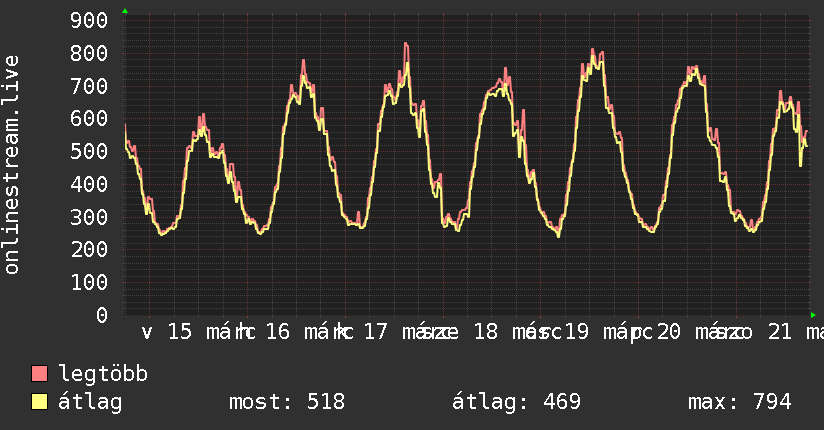Click the onlinestream.live vertical axis title
The image size is (824, 430).
[12, 165]
